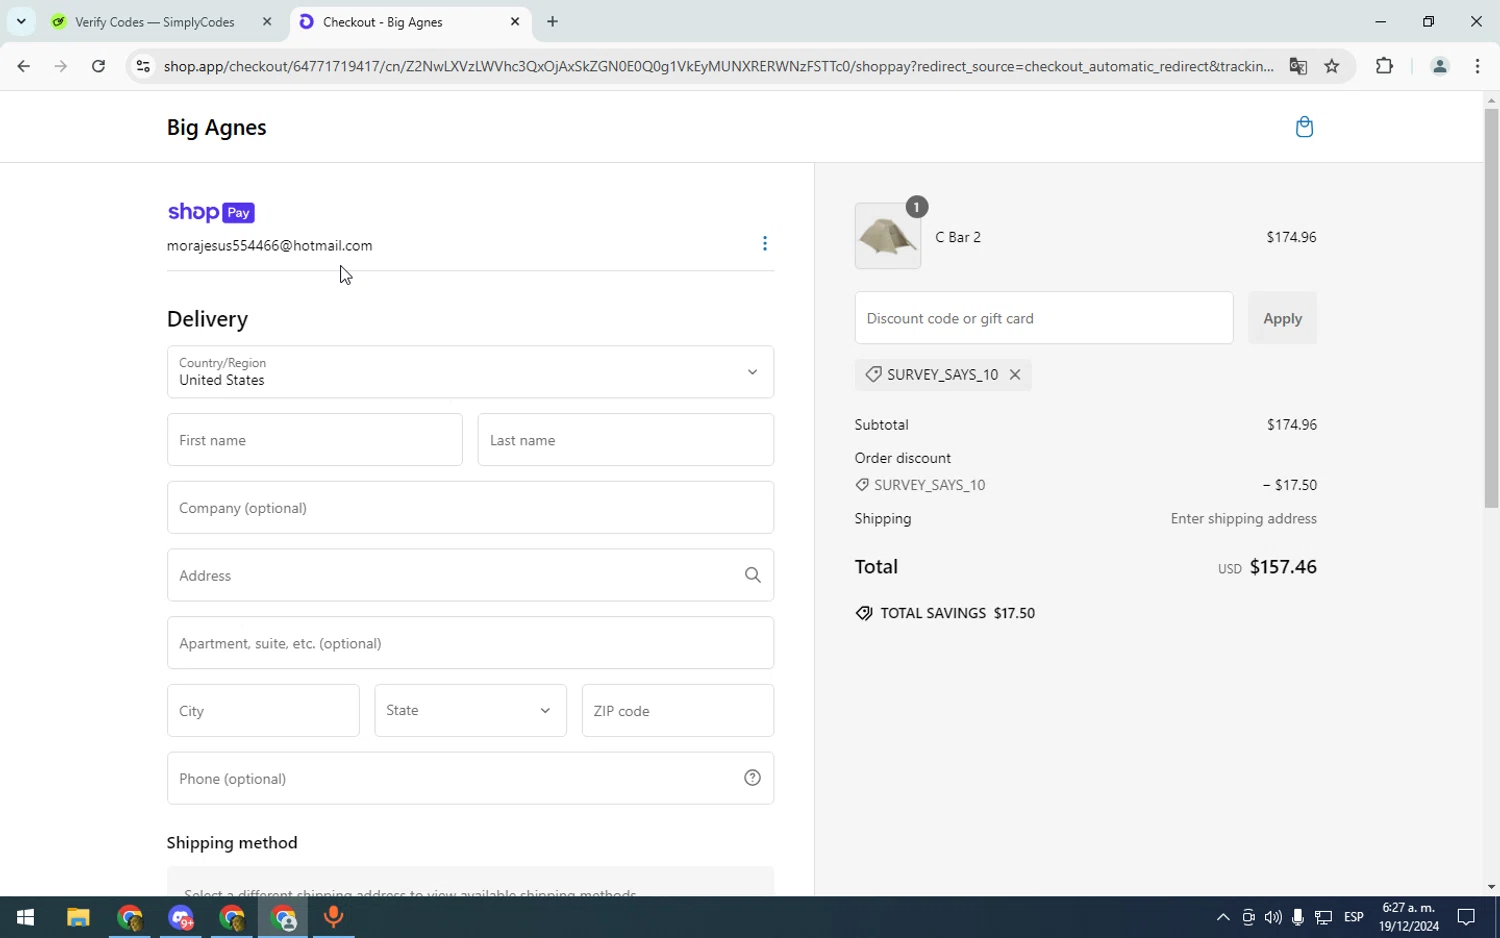
Task: Select the Checkout - Big Agnes tab
Action: coord(383,22)
